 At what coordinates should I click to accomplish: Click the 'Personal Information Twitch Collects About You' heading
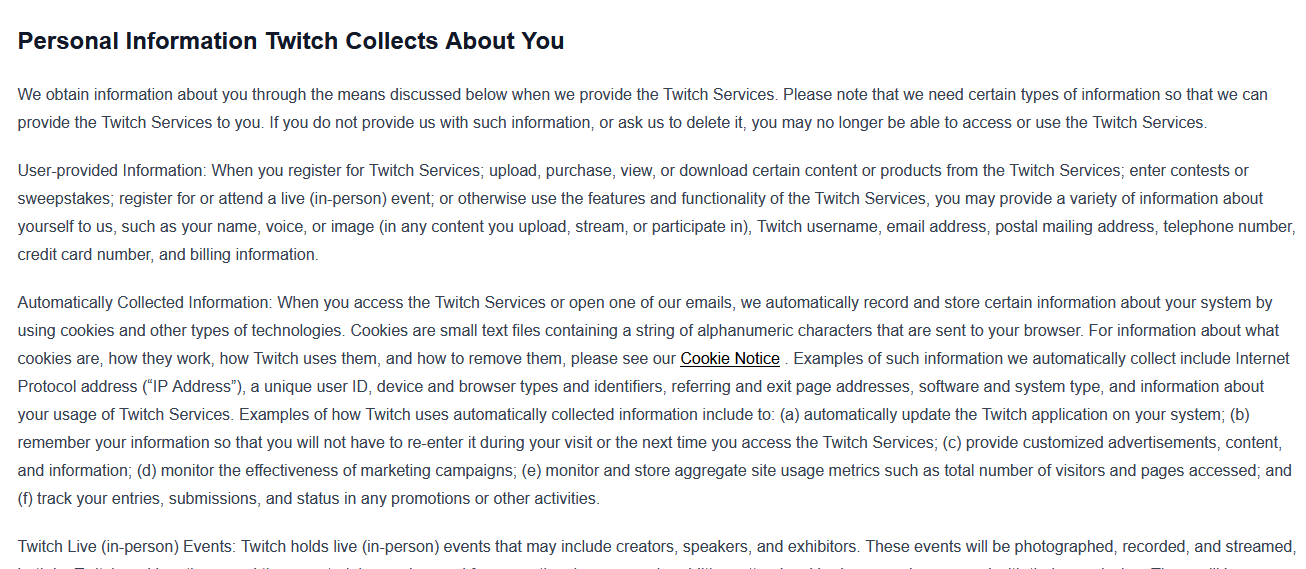(291, 41)
